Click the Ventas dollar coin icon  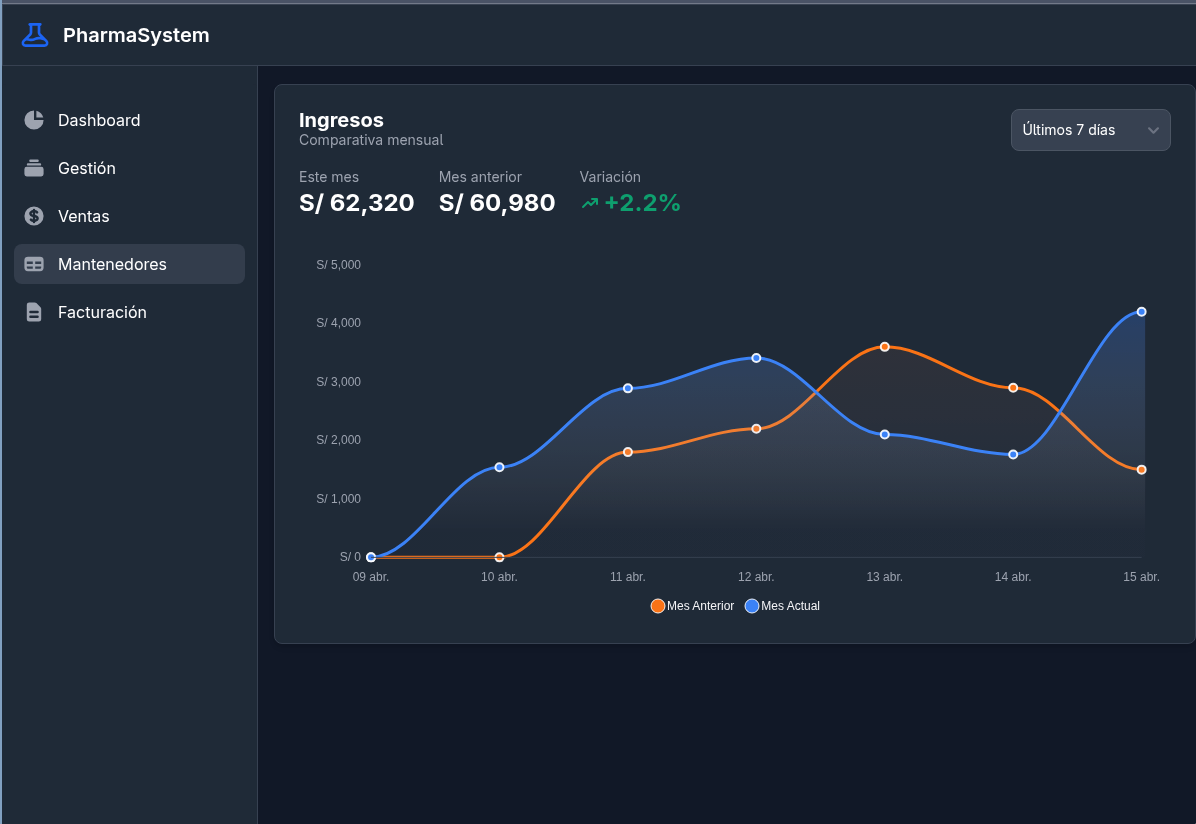pos(34,216)
